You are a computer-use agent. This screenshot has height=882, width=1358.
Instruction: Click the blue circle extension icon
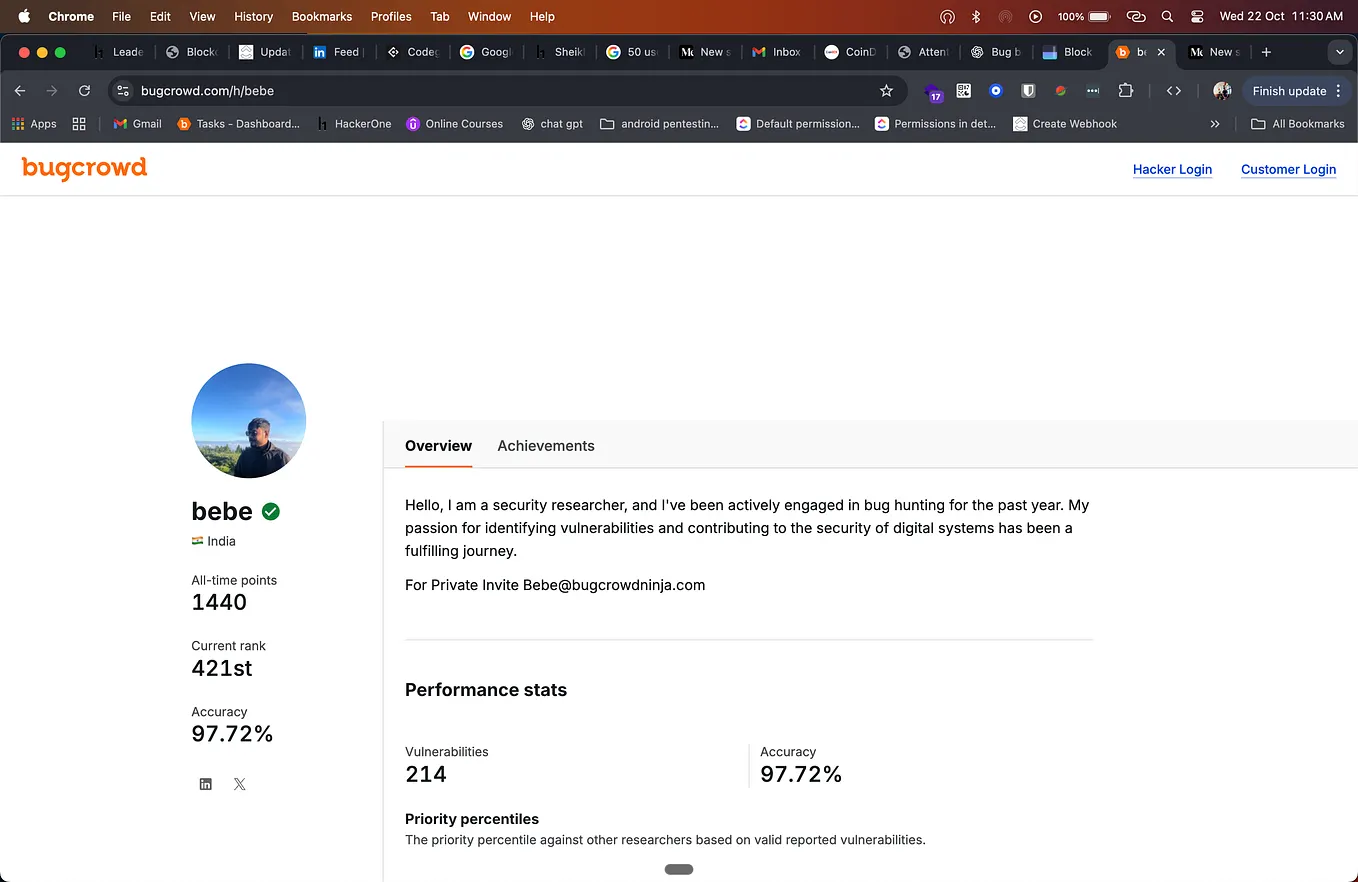click(x=996, y=91)
